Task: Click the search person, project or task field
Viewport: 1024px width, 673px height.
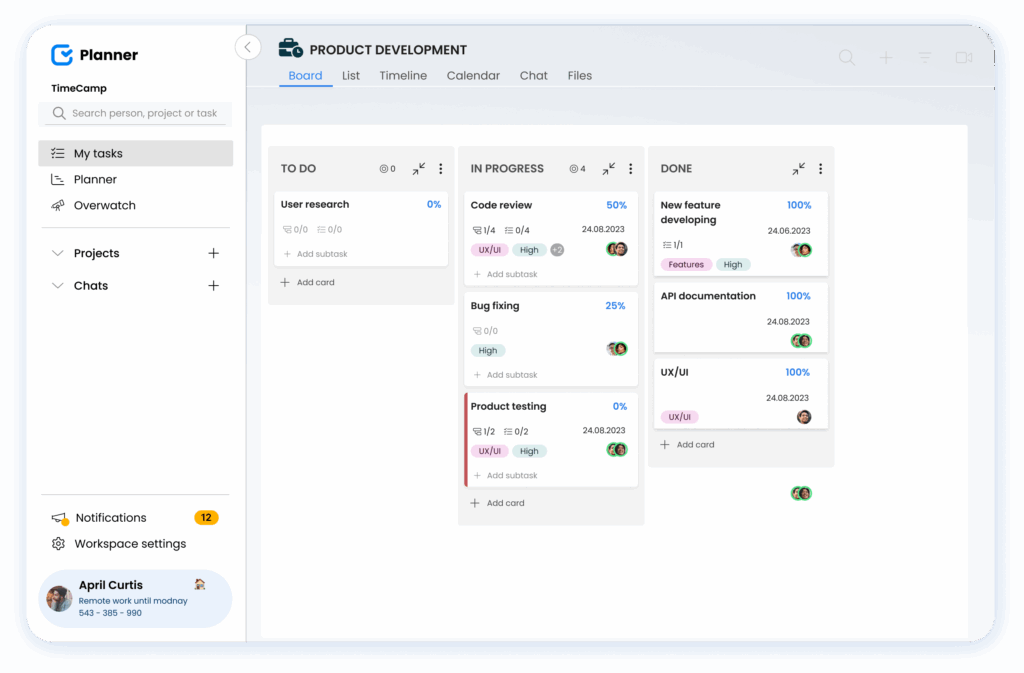Action: tap(135, 113)
